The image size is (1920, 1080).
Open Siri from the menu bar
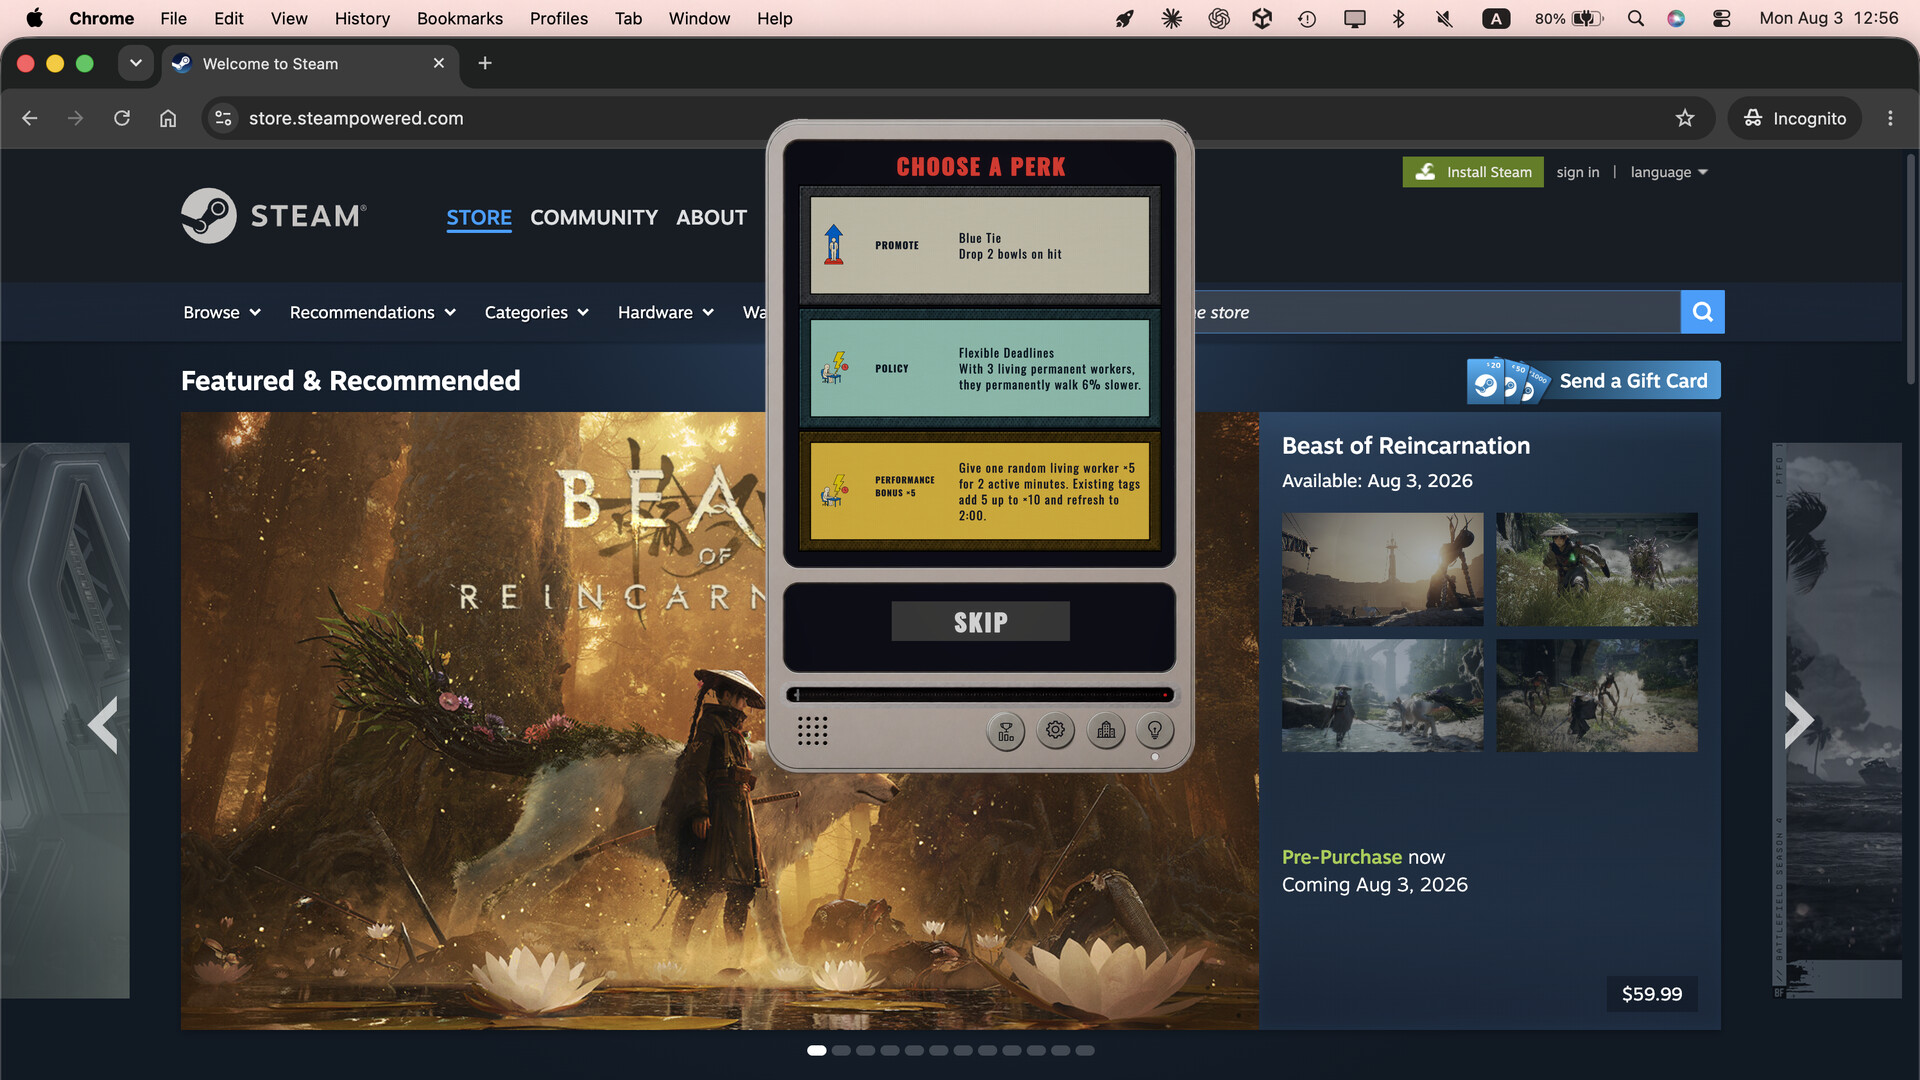coord(1676,18)
